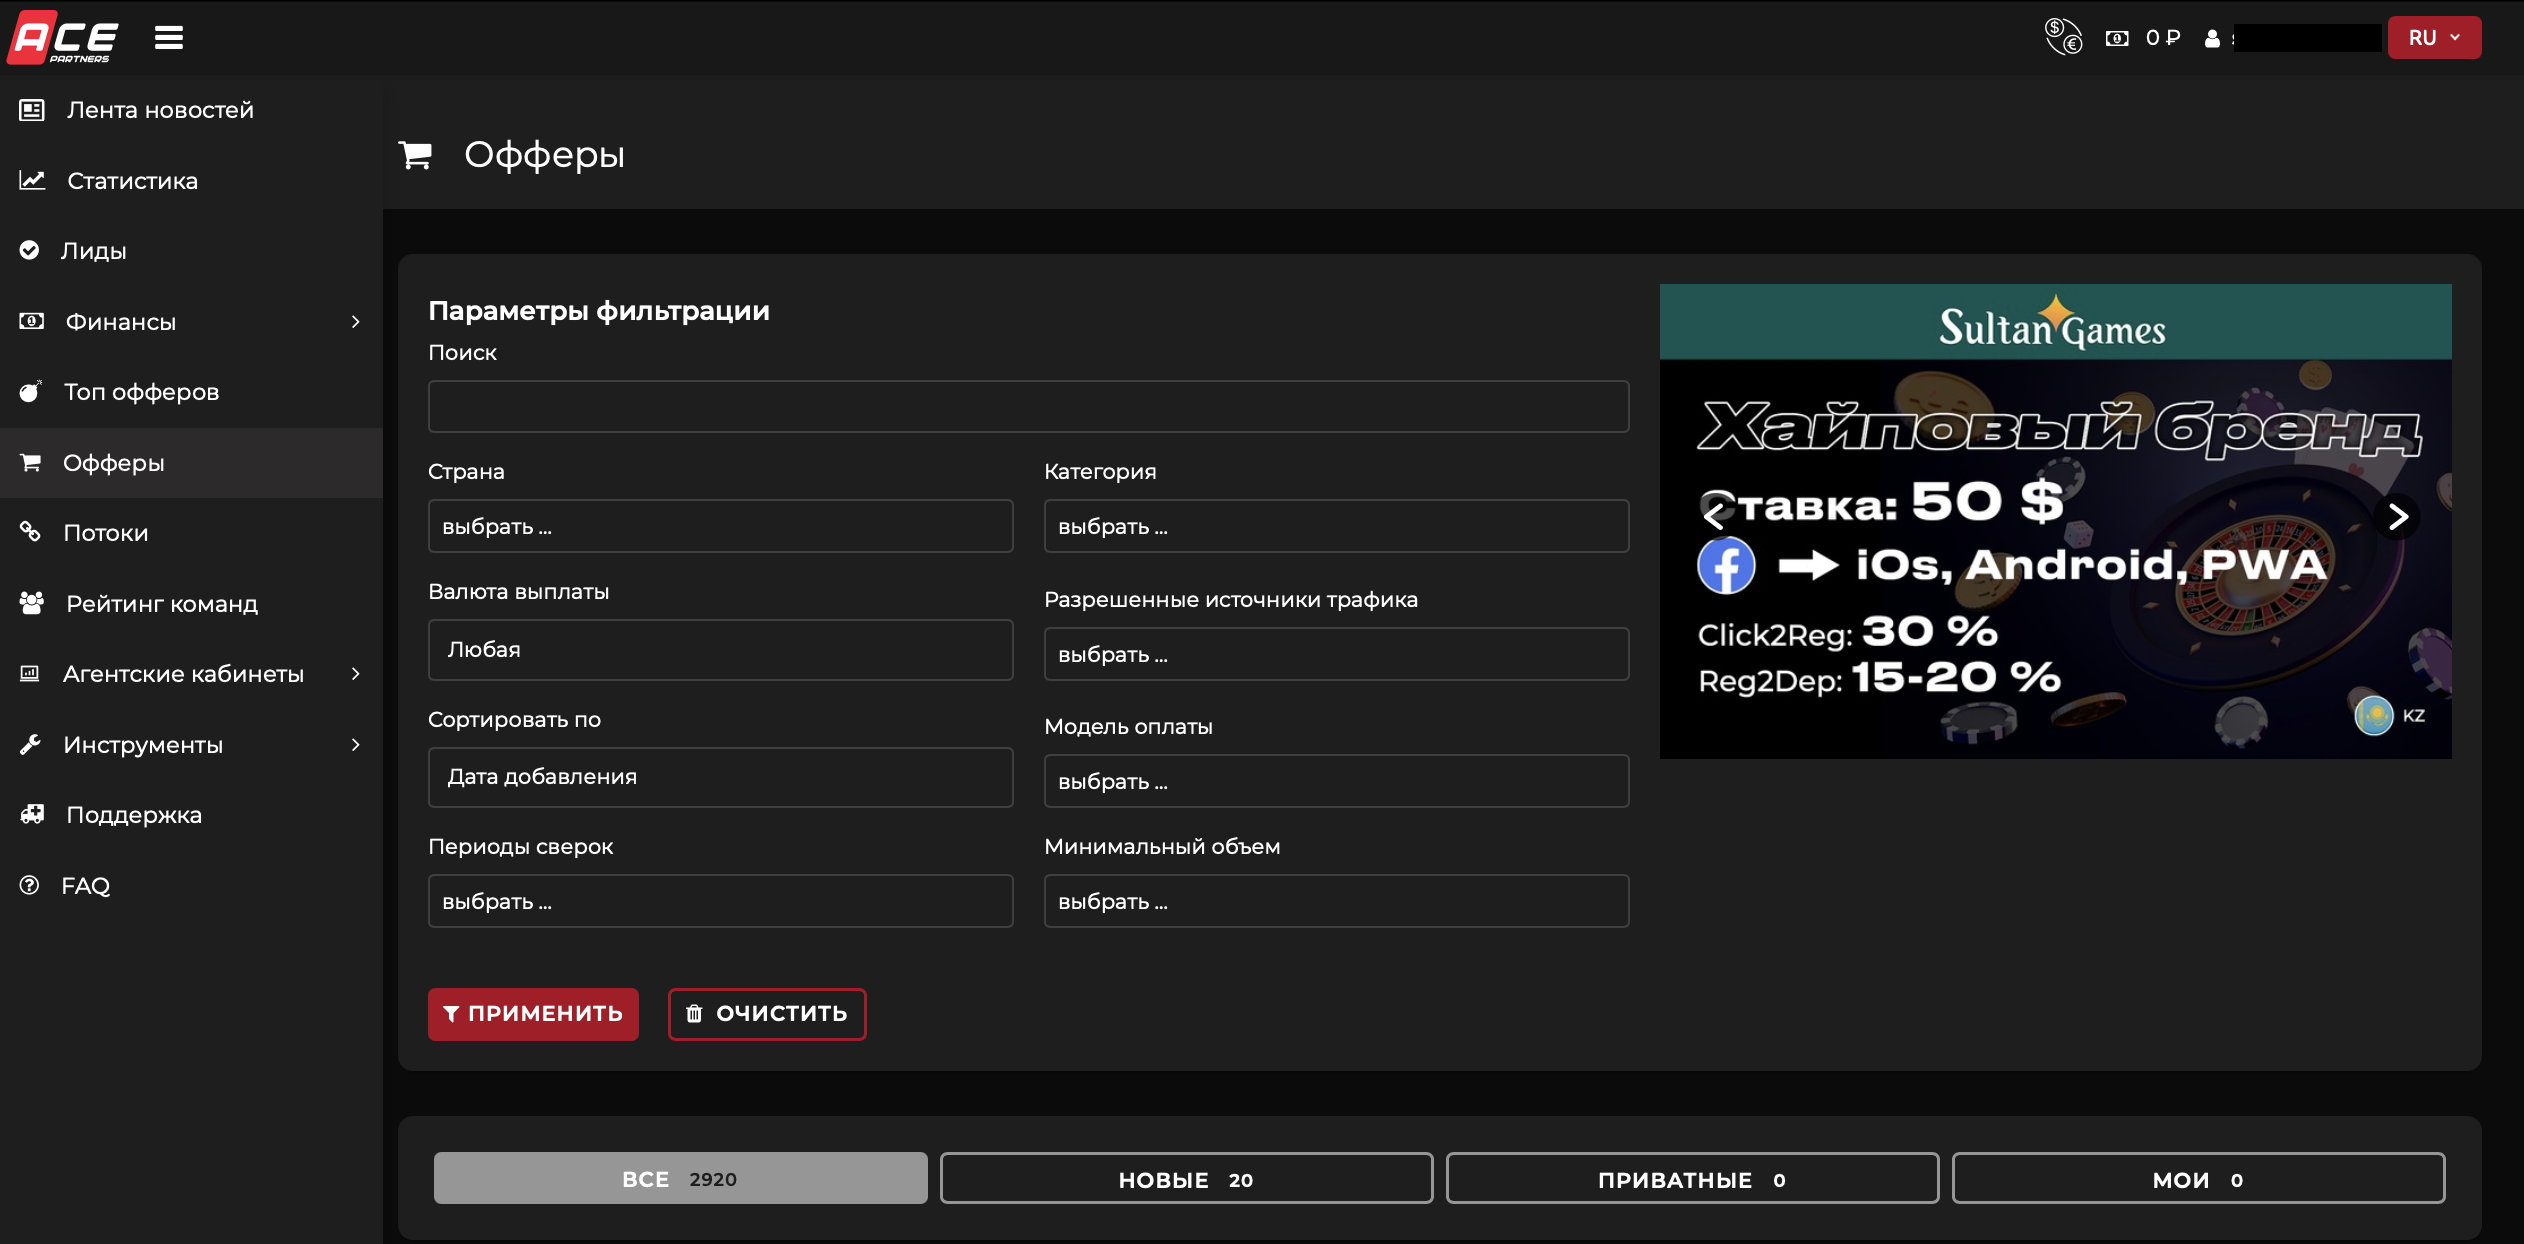This screenshot has height=1244, width=2524.
Task: Switch to the ПРИВАТНЫЕ offers tab
Action: point(1692,1179)
